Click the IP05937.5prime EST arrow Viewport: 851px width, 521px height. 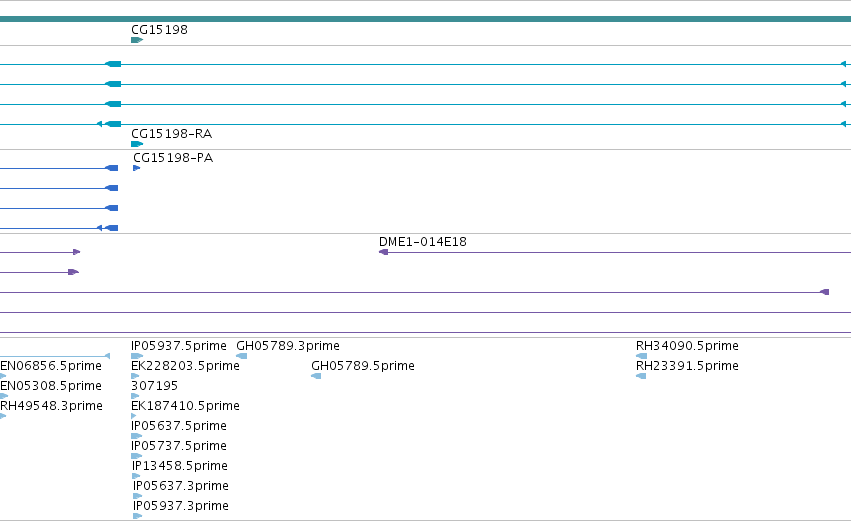click(x=137, y=356)
